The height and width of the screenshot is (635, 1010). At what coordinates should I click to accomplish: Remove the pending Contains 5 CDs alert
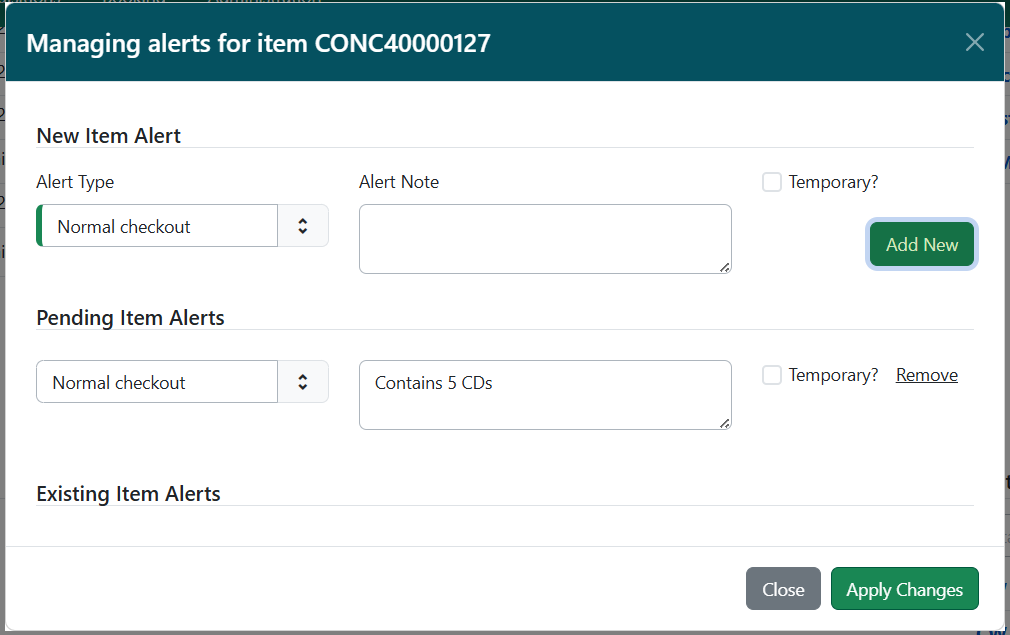(x=926, y=374)
